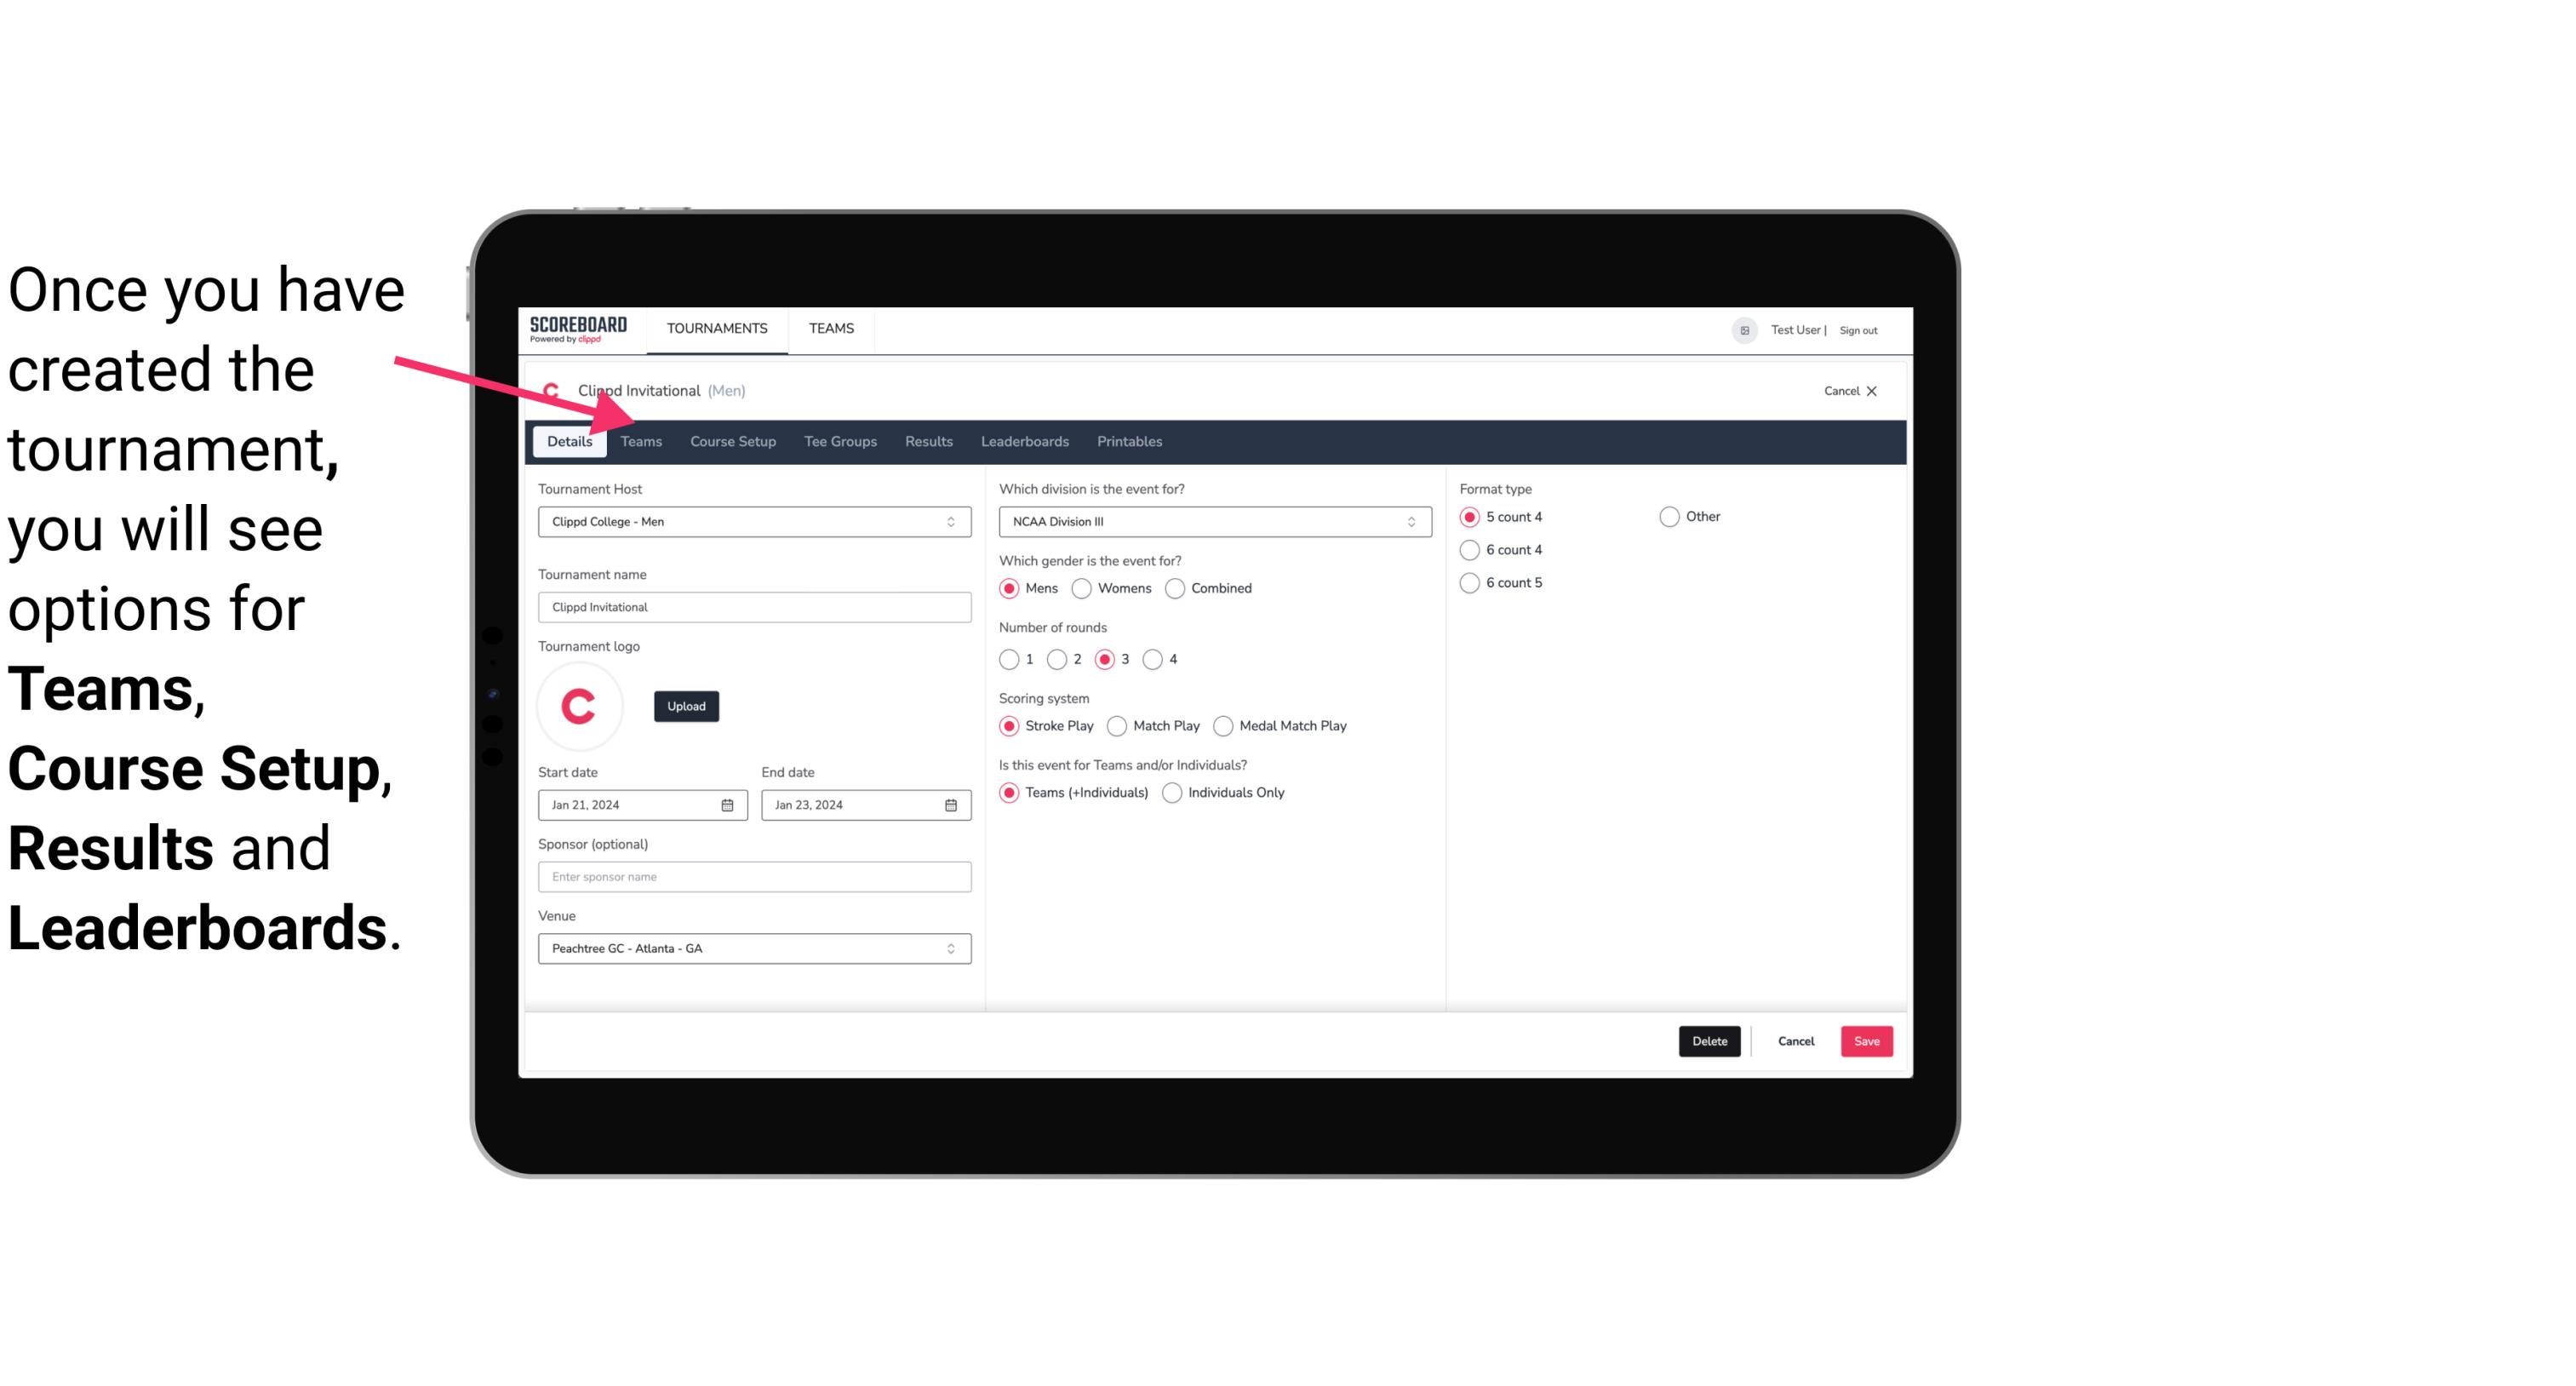Click the Sponsor optional input field
The height and width of the screenshot is (1386, 2576).
pos(753,876)
